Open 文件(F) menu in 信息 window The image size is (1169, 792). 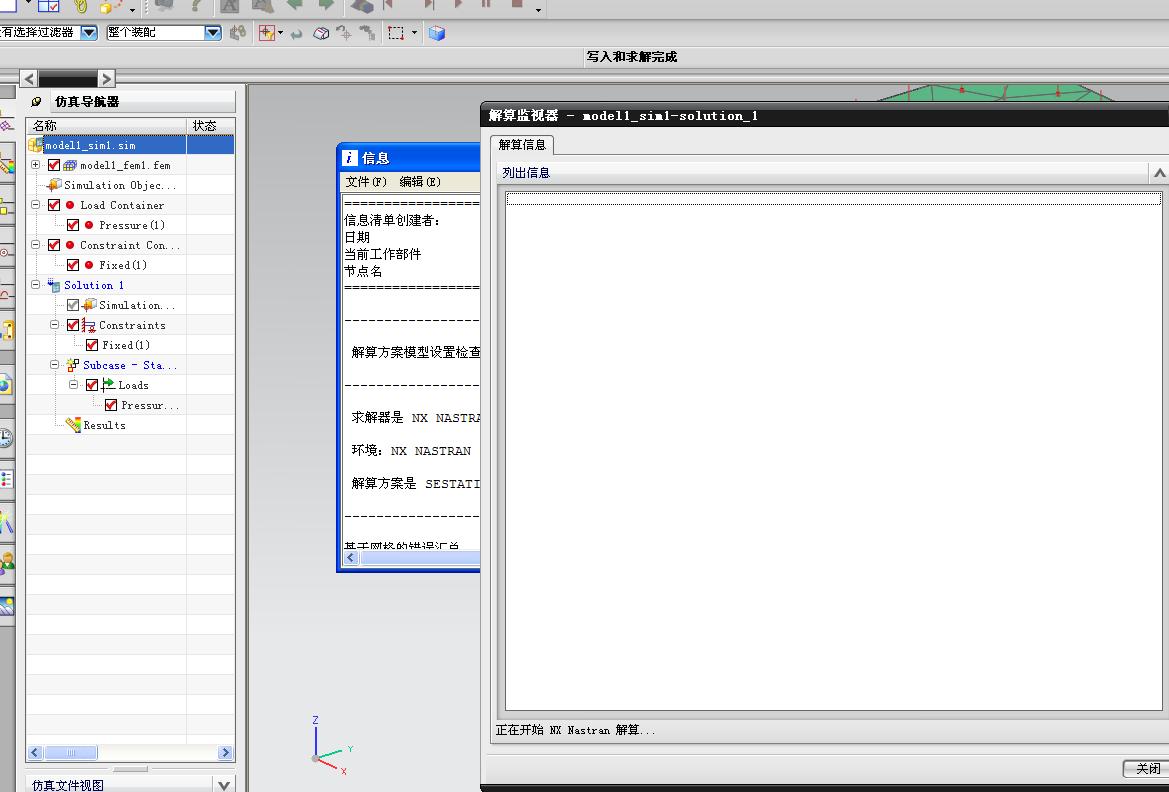pos(366,181)
